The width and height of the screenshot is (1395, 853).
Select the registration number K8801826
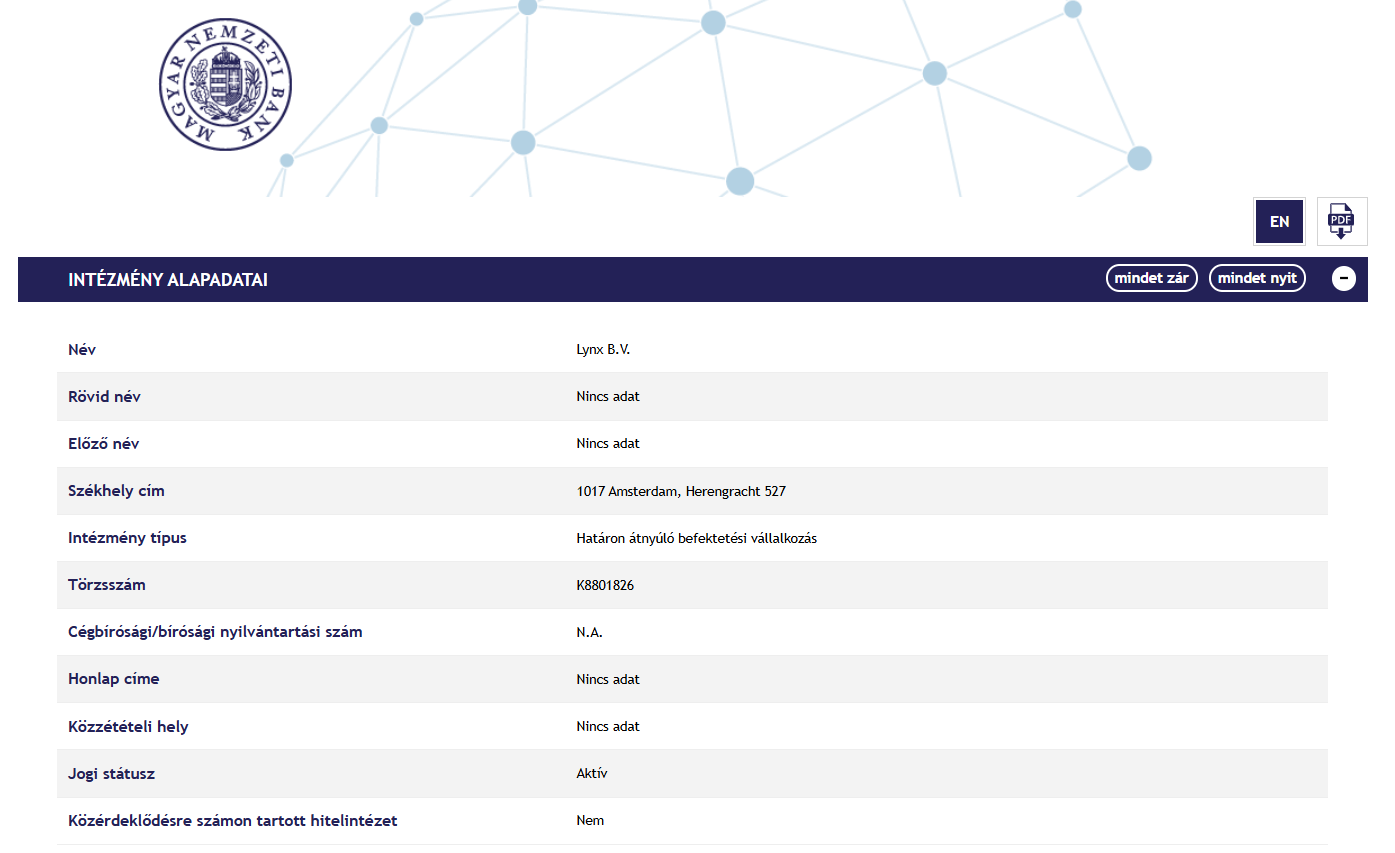pyautogui.click(x=605, y=585)
